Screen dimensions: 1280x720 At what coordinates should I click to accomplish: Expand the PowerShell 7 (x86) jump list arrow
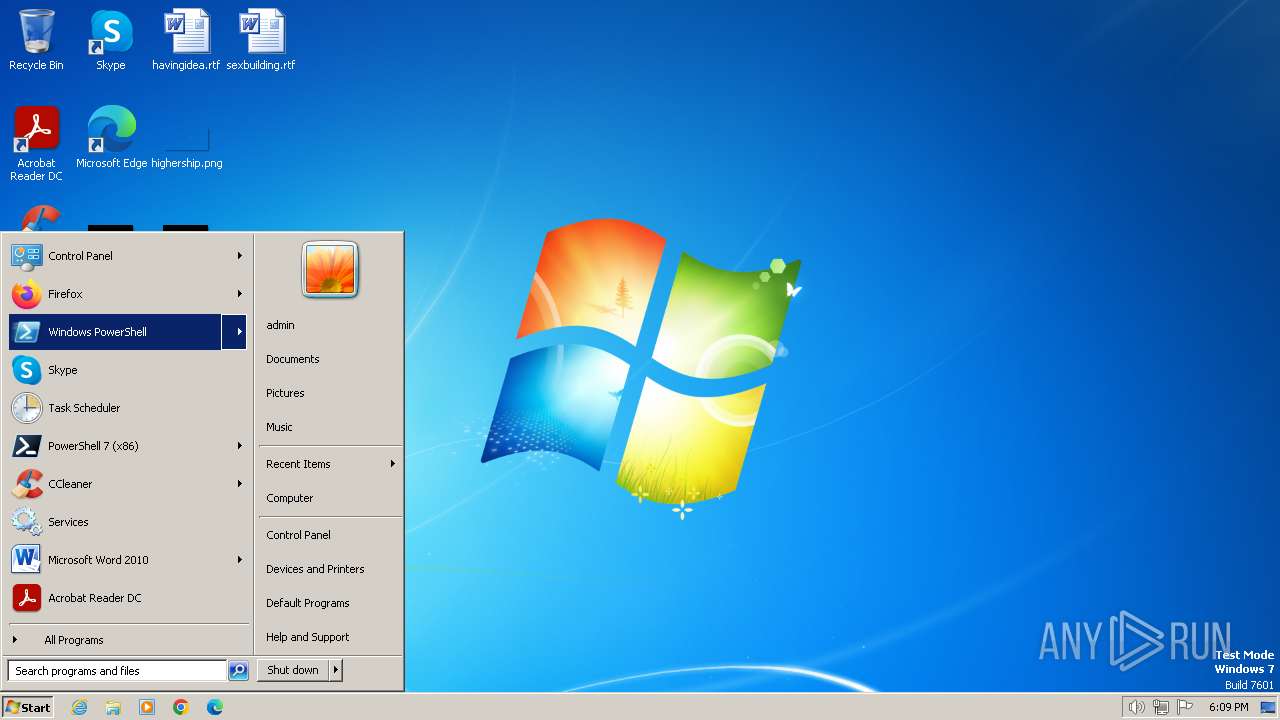(239, 446)
